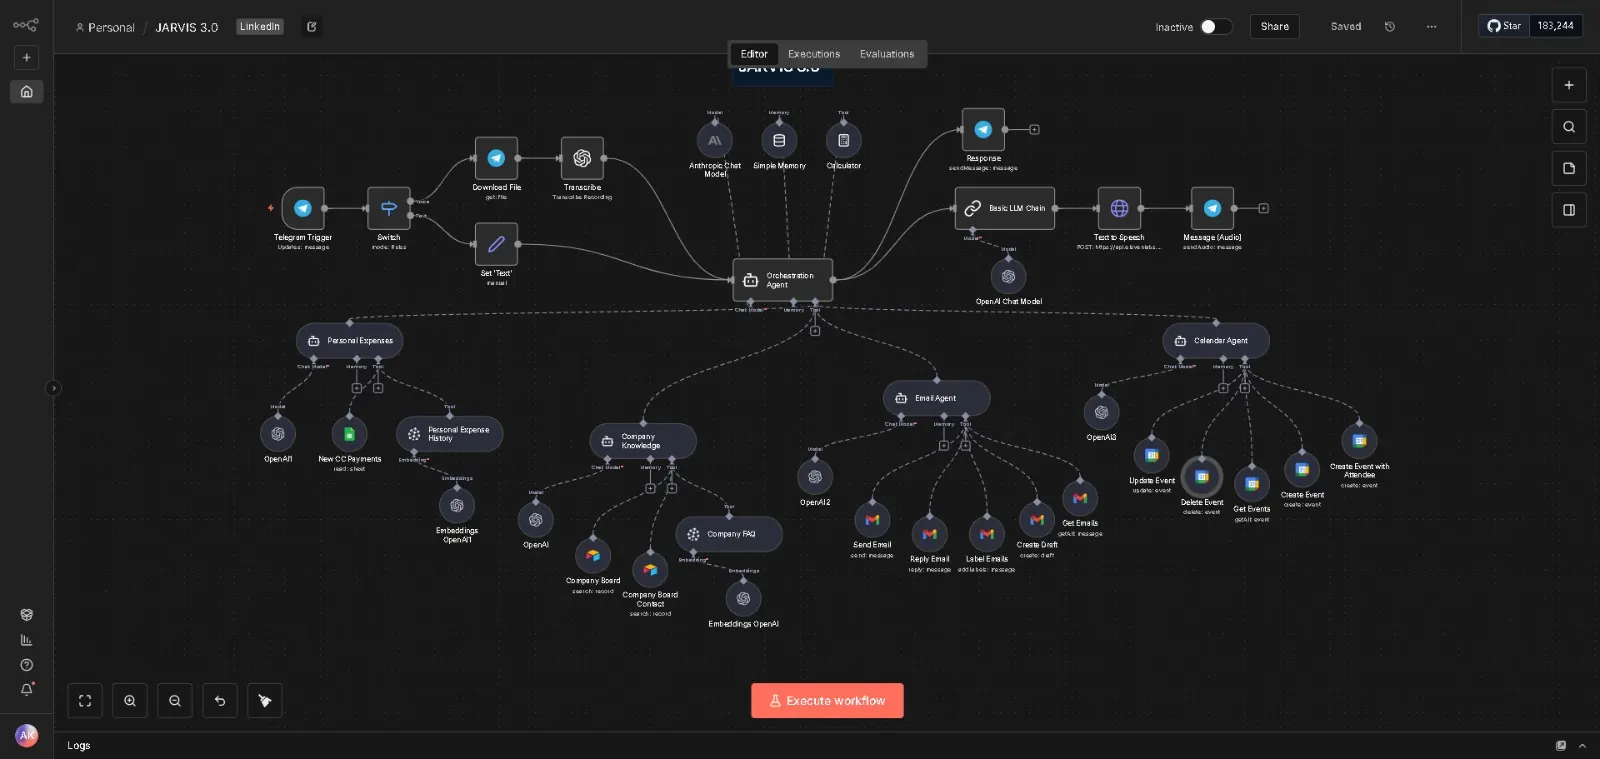
Task: Click the Telegram Trigger node
Action: (x=303, y=208)
